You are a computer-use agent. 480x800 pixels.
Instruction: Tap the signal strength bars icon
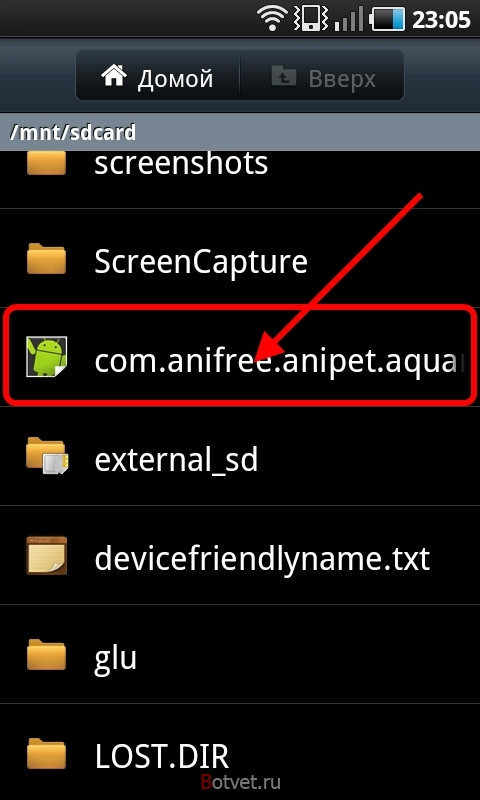click(351, 19)
